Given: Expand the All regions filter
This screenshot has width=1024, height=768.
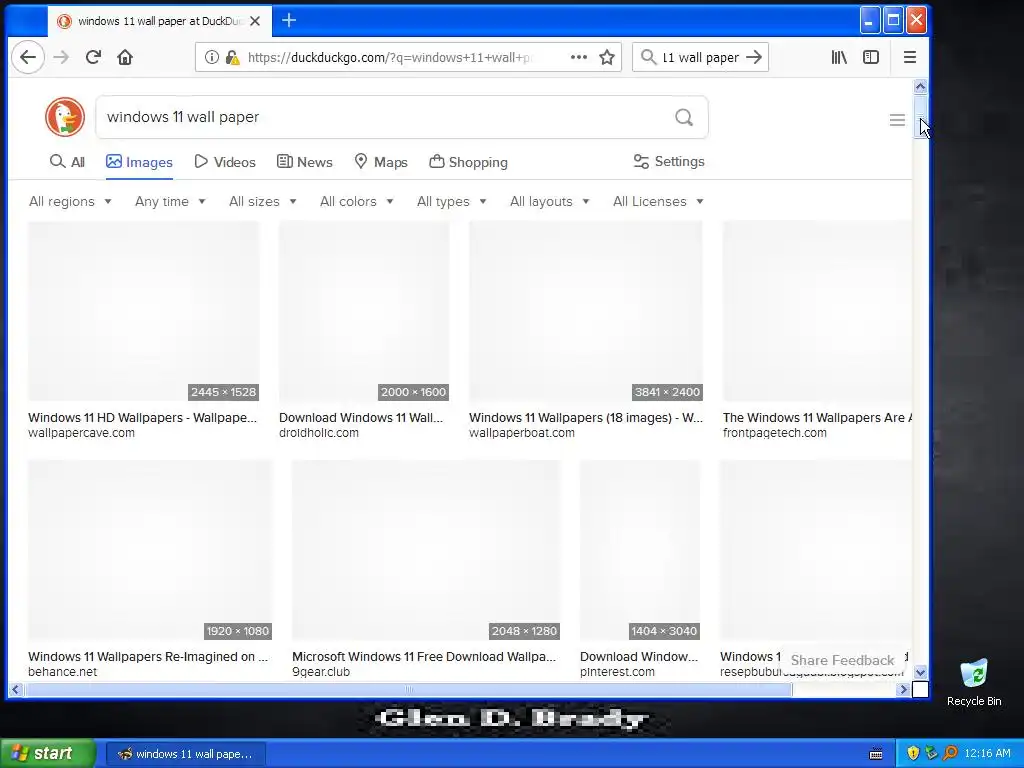Looking at the screenshot, I should pos(70,201).
